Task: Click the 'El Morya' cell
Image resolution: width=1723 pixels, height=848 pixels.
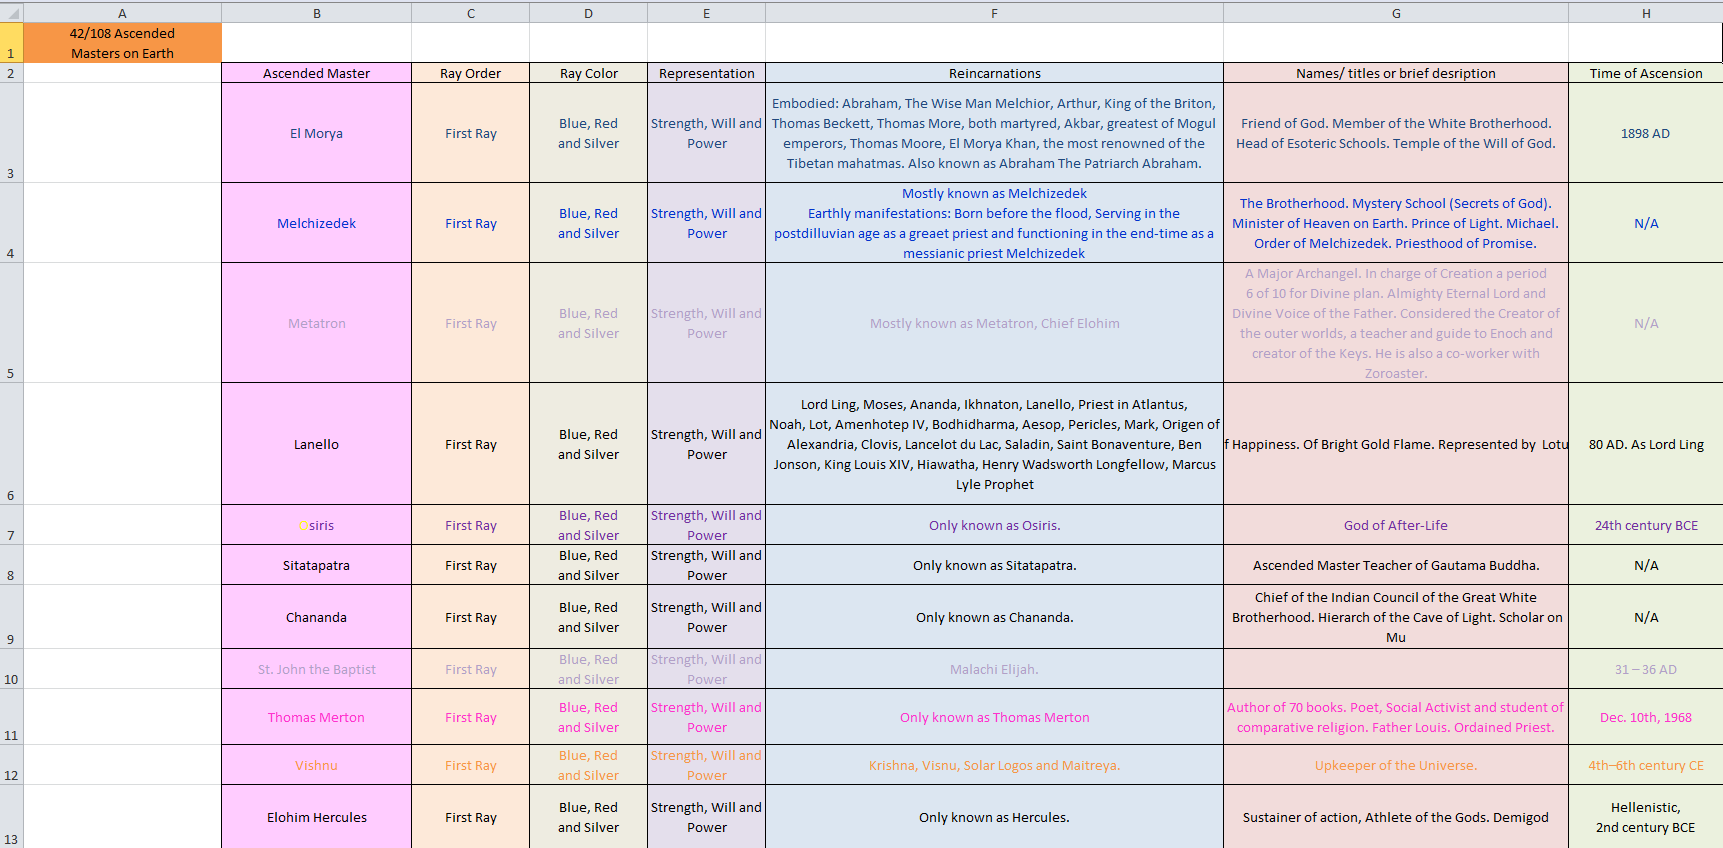Action: pyautogui.click(x=316, y=133)
